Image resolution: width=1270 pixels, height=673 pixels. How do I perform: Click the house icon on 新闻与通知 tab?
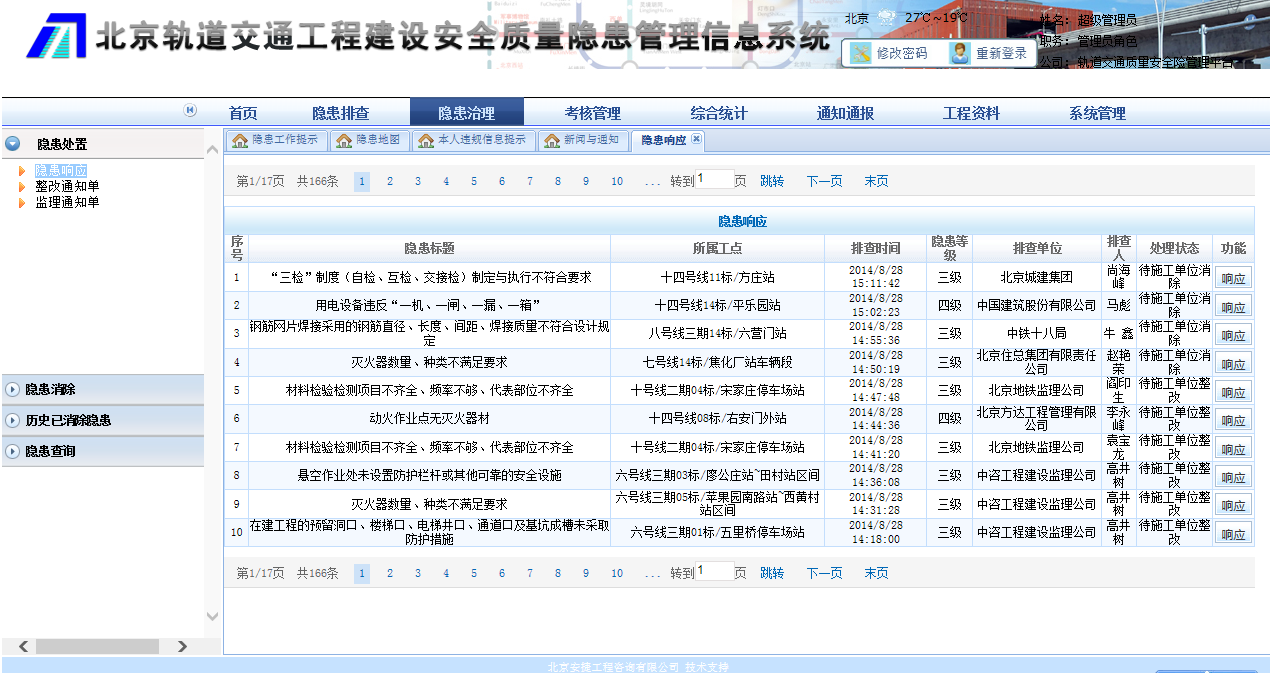coord(552,141)
